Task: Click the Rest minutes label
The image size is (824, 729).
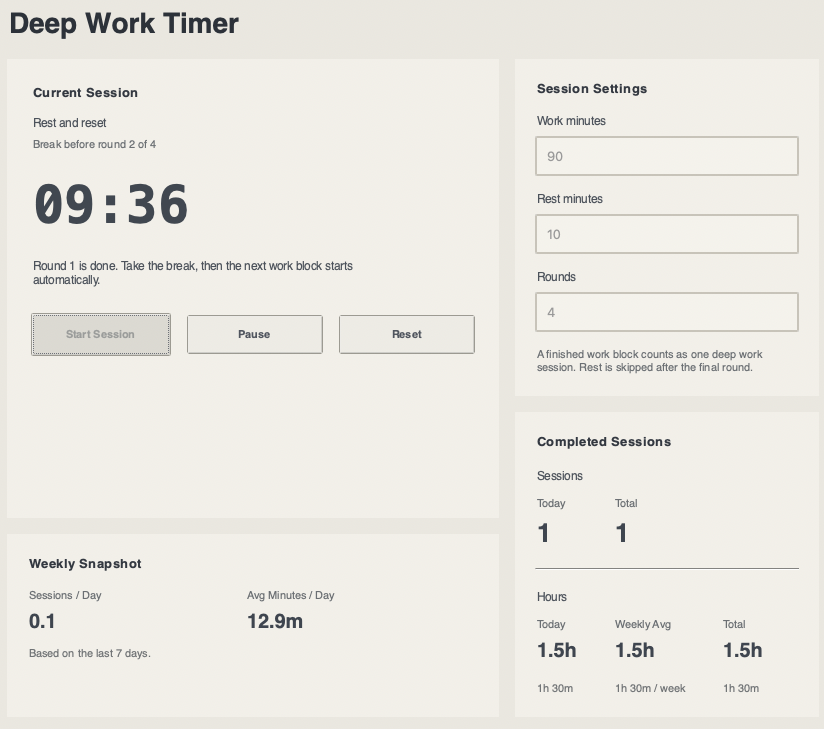Action: [570, 199]
